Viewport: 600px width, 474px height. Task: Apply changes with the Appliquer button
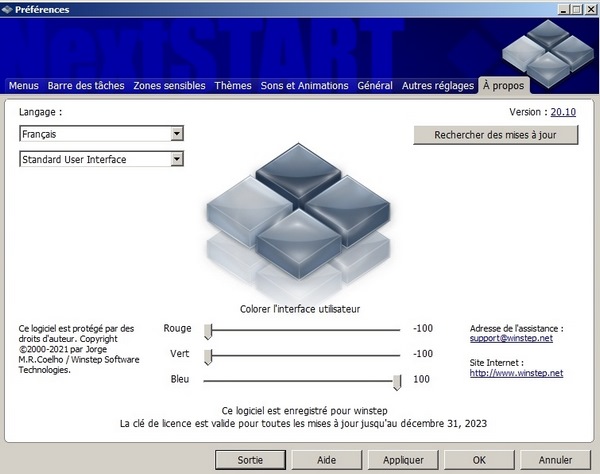pyautogui.click(x=403, y=460)
